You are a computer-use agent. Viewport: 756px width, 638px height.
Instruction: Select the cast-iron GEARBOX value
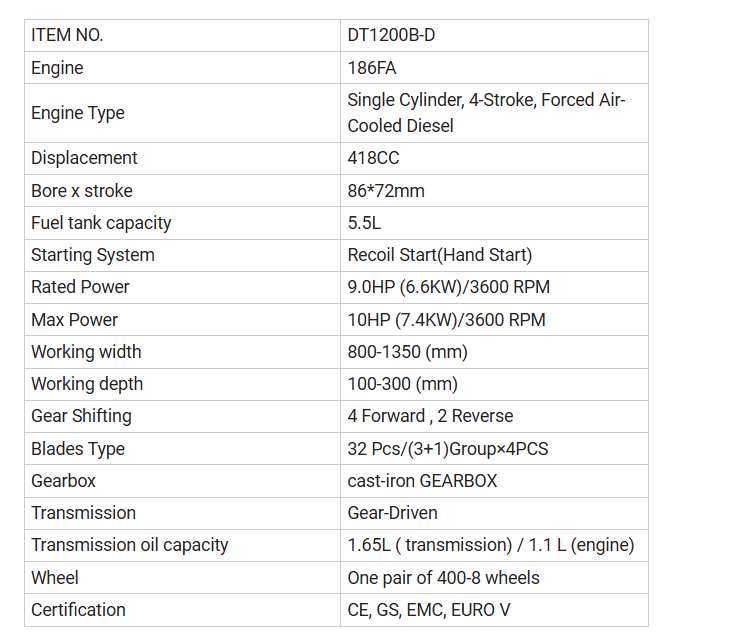pyautogui.click(x=422, y=481)
